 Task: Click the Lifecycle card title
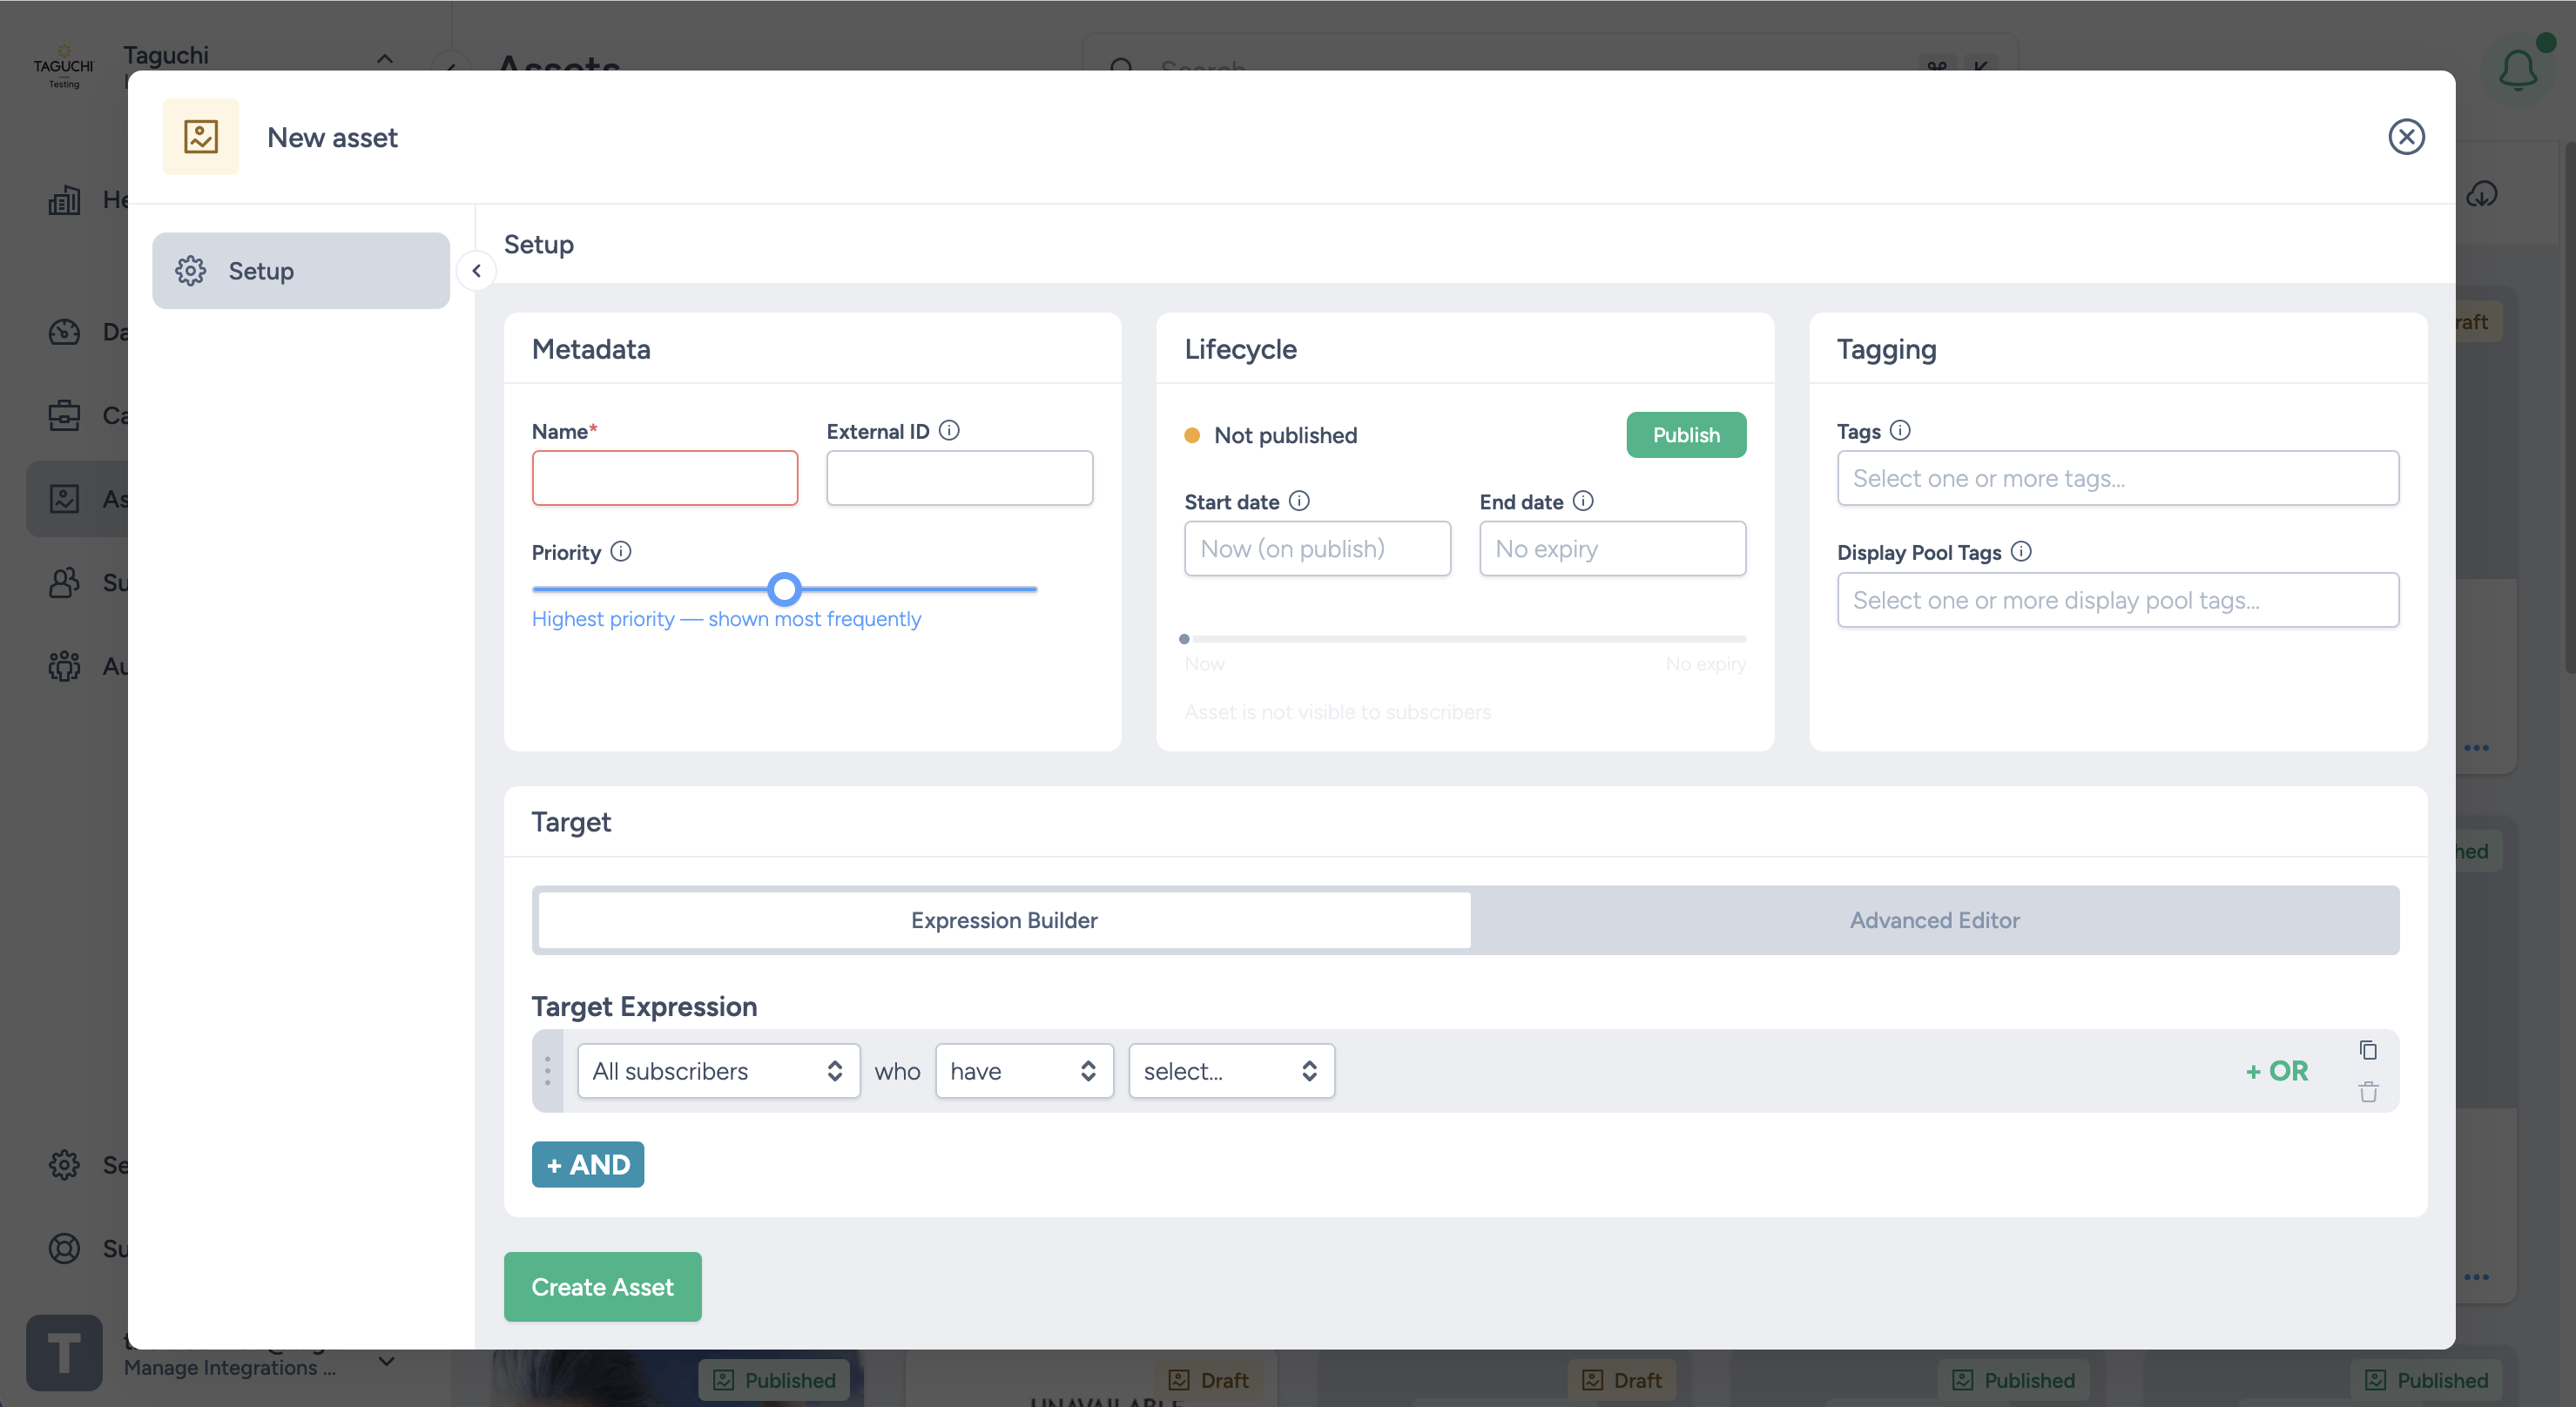1241,349
